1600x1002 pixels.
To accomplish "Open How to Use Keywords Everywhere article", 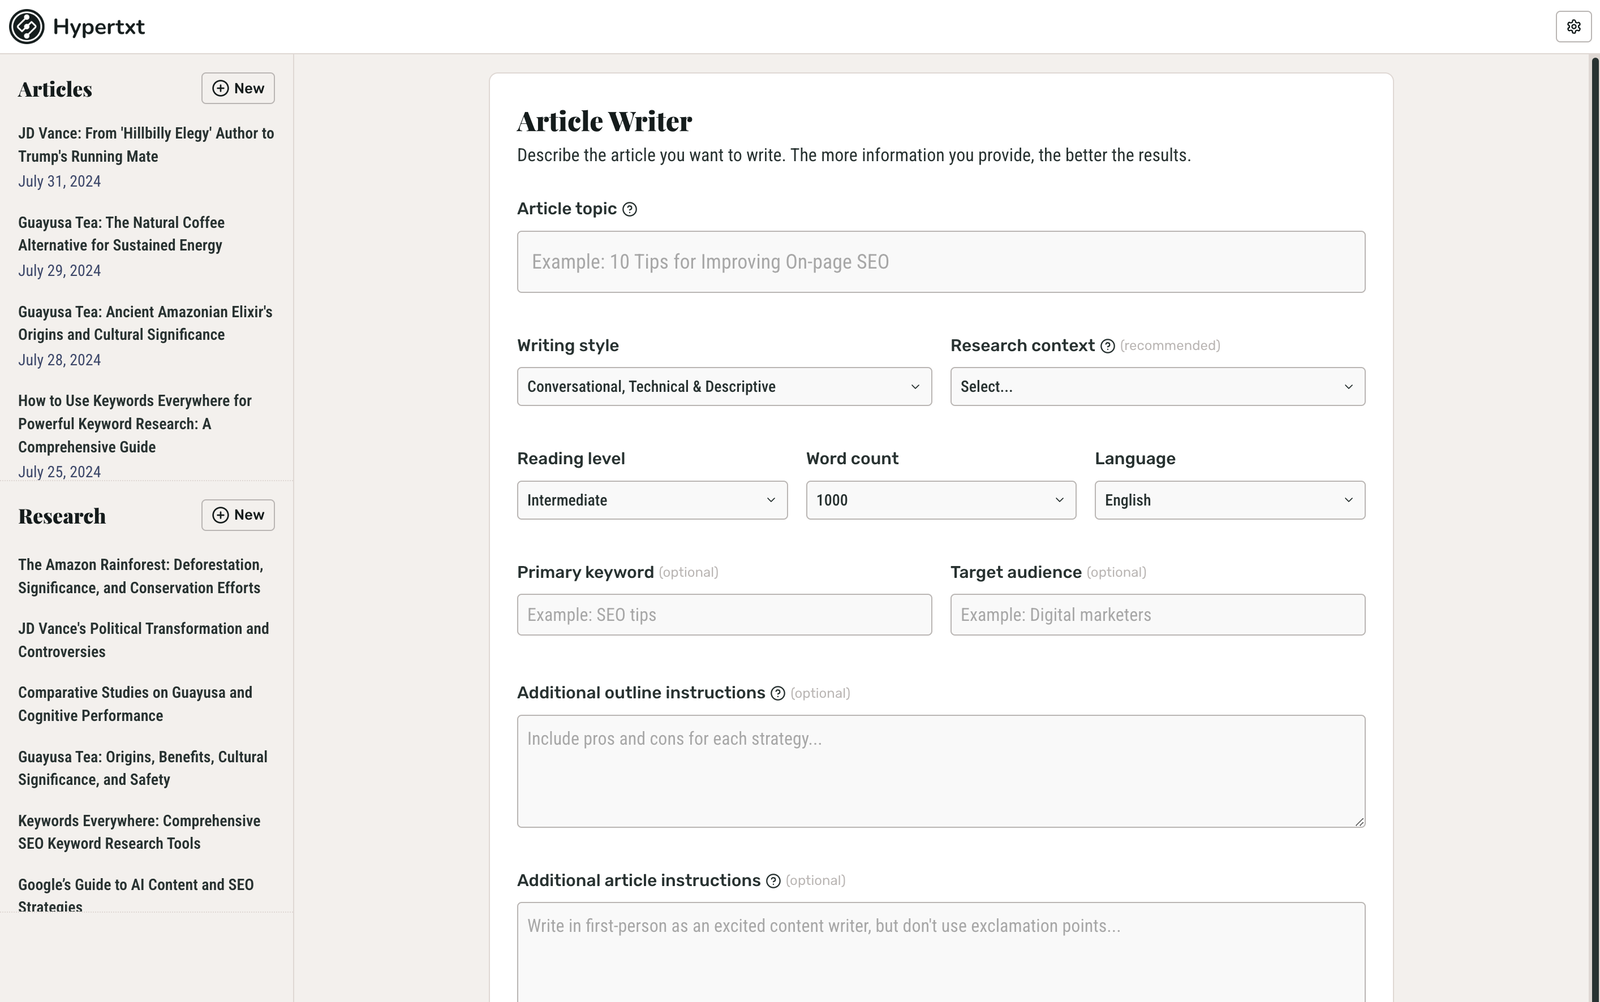I will pyautogui.click(x=135, y=424).
